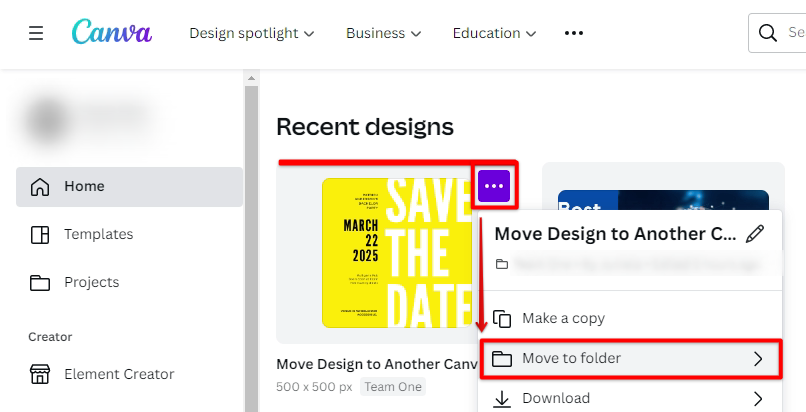Viewport: 806px width, 412px height.
Task: Open the purple three-dot design options button
Action: [495, 186]
